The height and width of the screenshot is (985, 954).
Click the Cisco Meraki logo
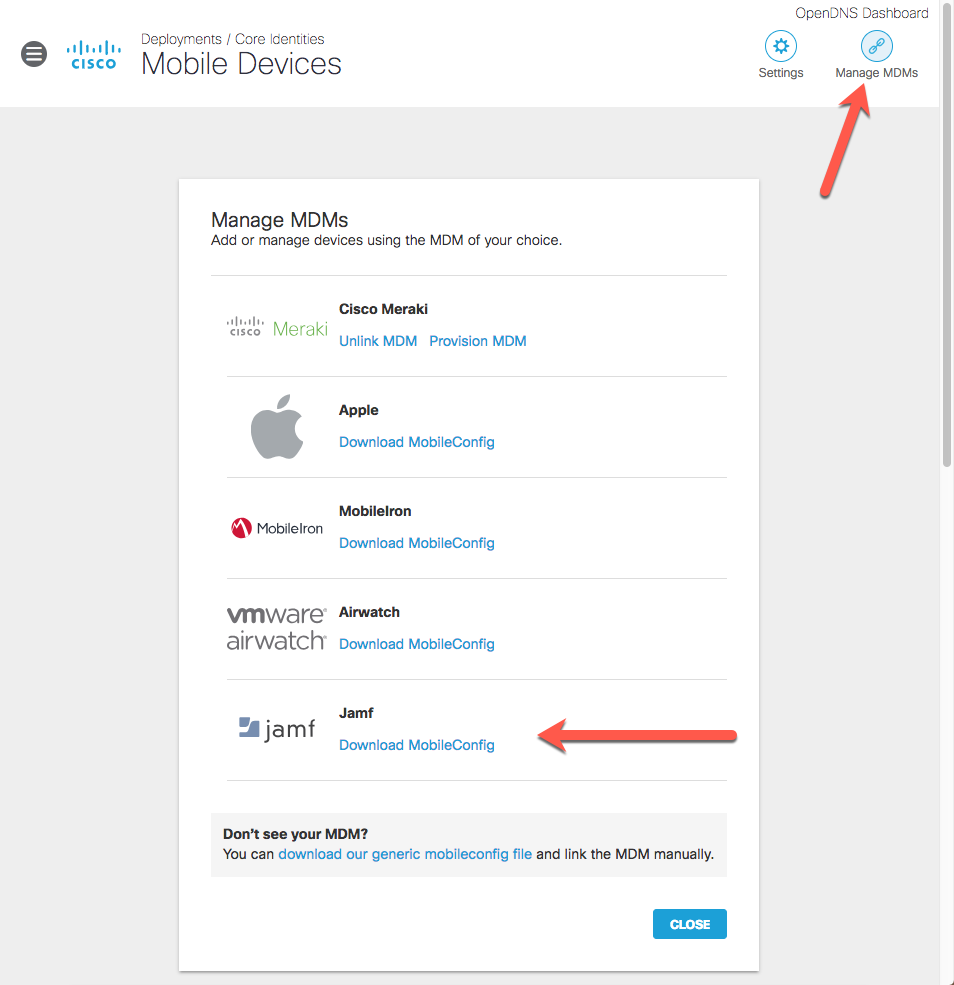tap(277, 327)
